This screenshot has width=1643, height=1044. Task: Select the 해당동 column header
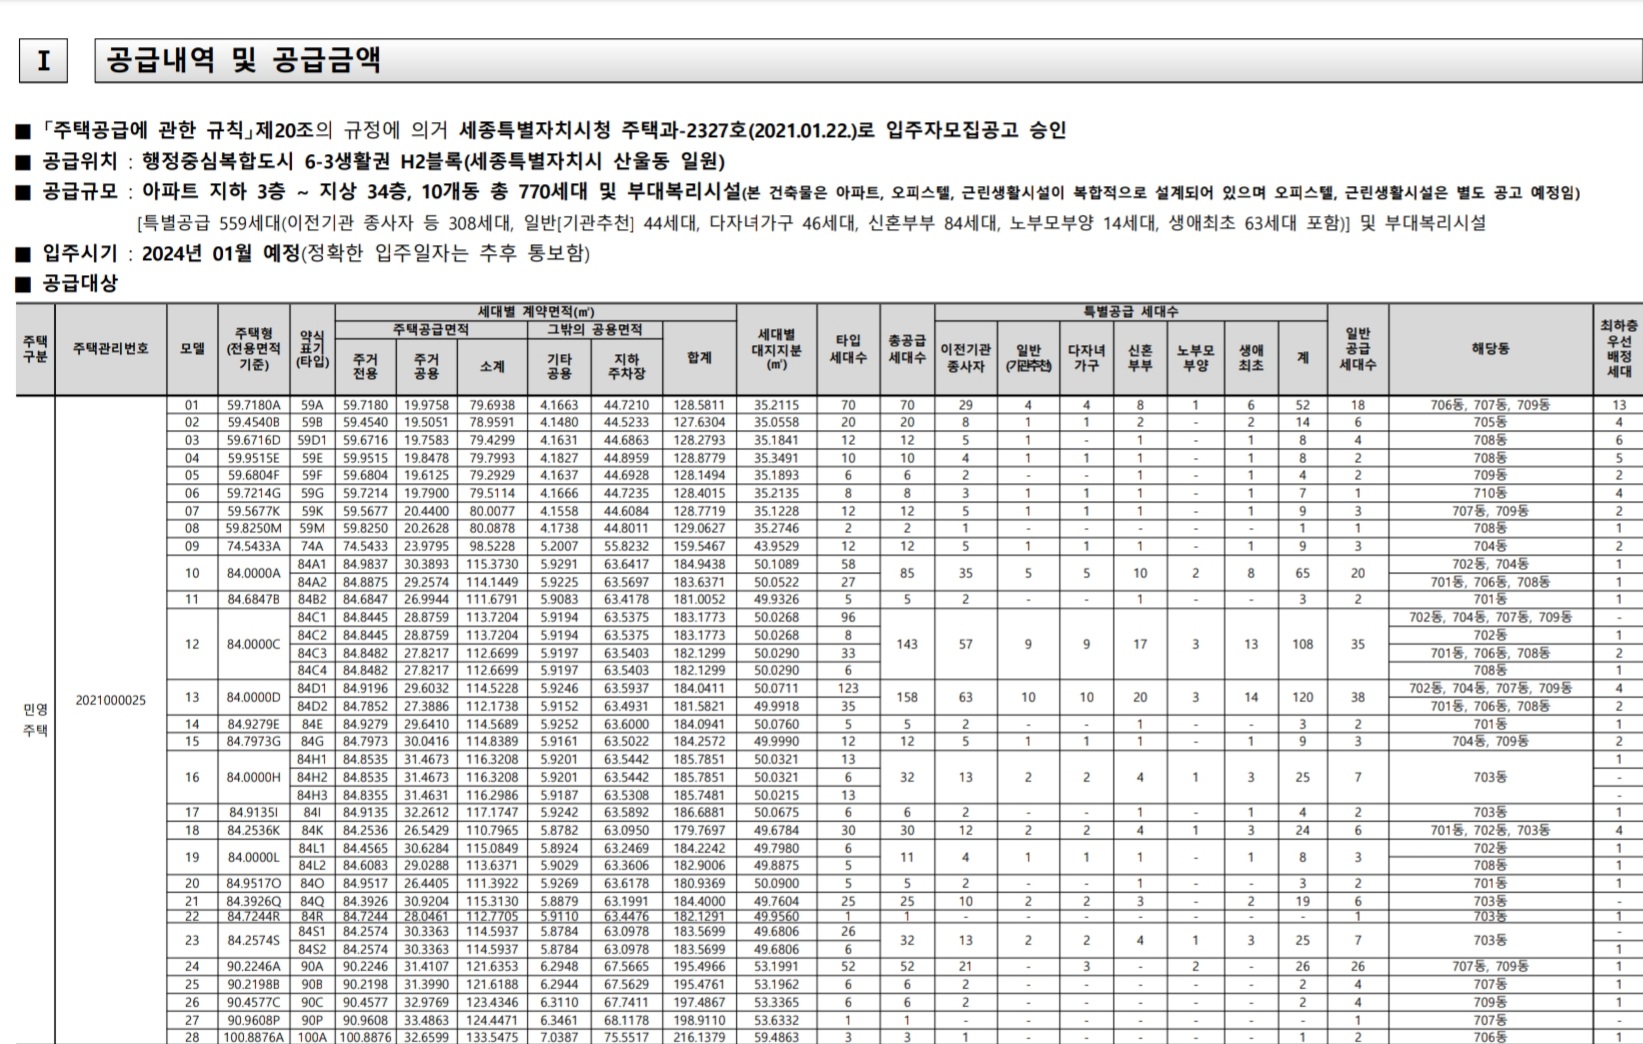point(1490,348)
